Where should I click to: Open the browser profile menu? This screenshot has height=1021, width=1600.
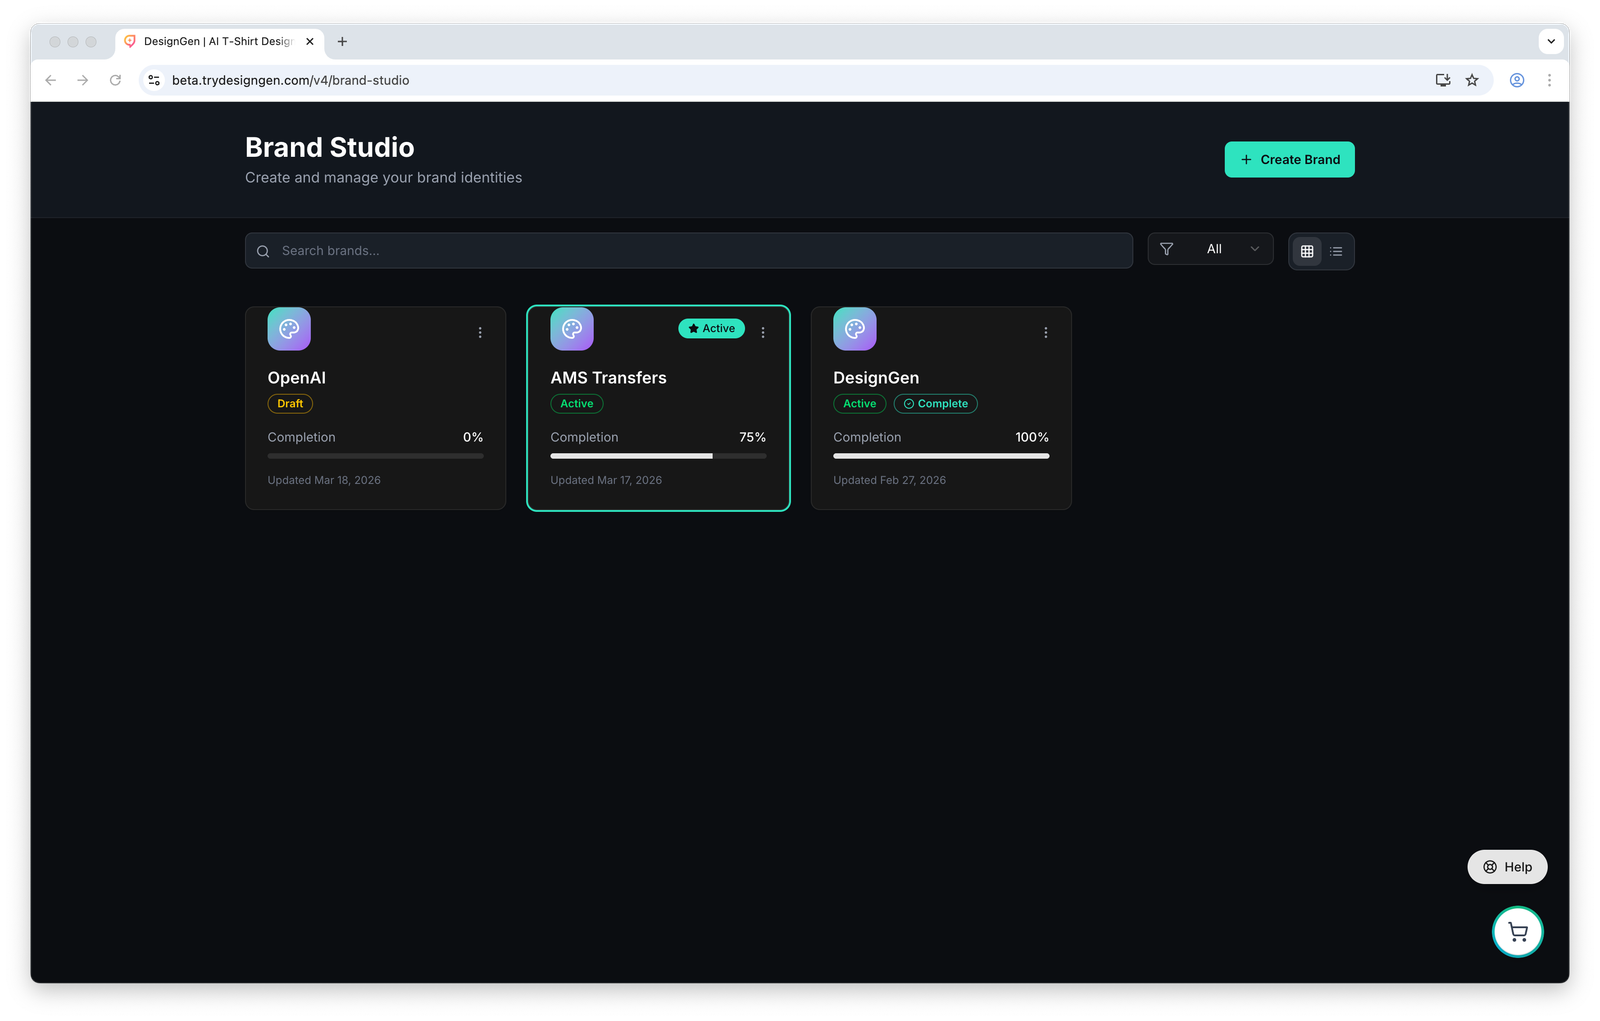click(1517, 80)
